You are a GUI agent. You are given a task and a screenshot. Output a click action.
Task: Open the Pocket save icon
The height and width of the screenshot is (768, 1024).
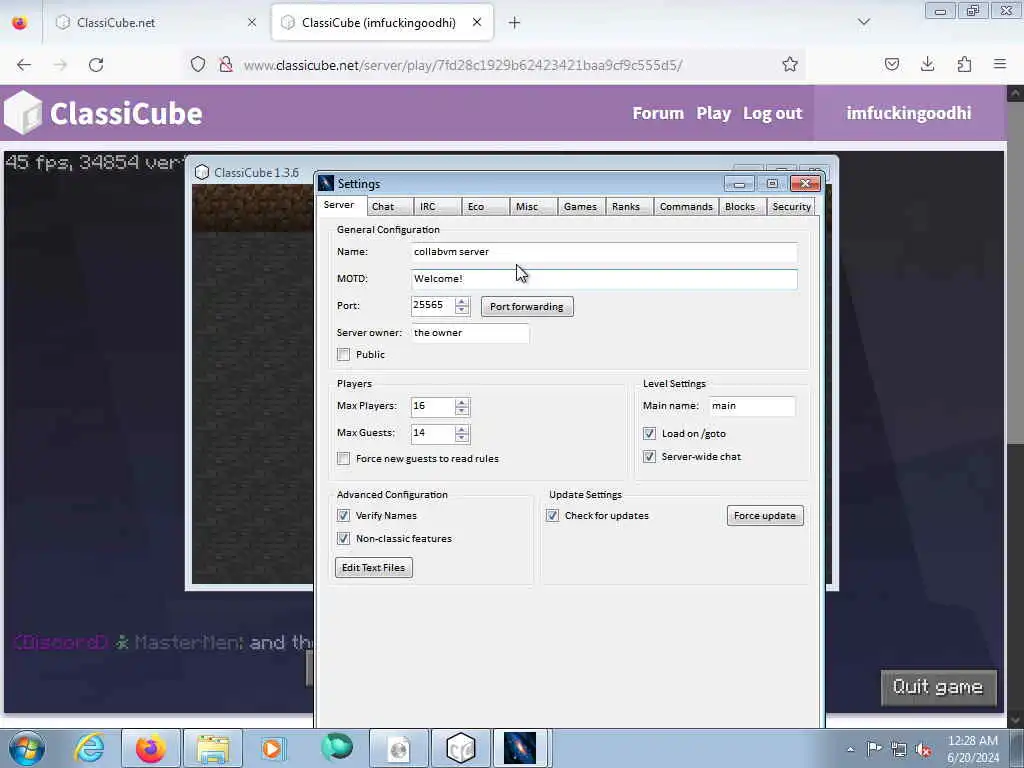pos(891,64)
